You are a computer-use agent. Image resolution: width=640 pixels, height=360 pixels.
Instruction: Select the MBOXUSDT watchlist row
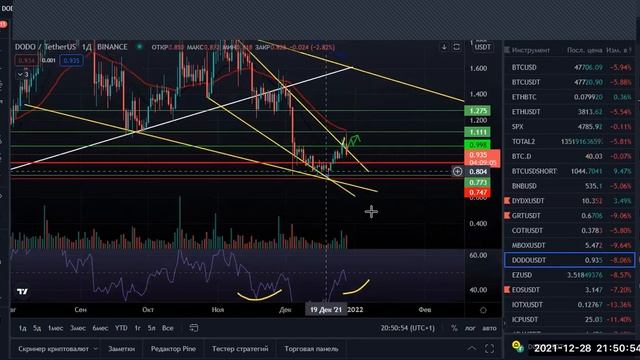coord(570,245)
